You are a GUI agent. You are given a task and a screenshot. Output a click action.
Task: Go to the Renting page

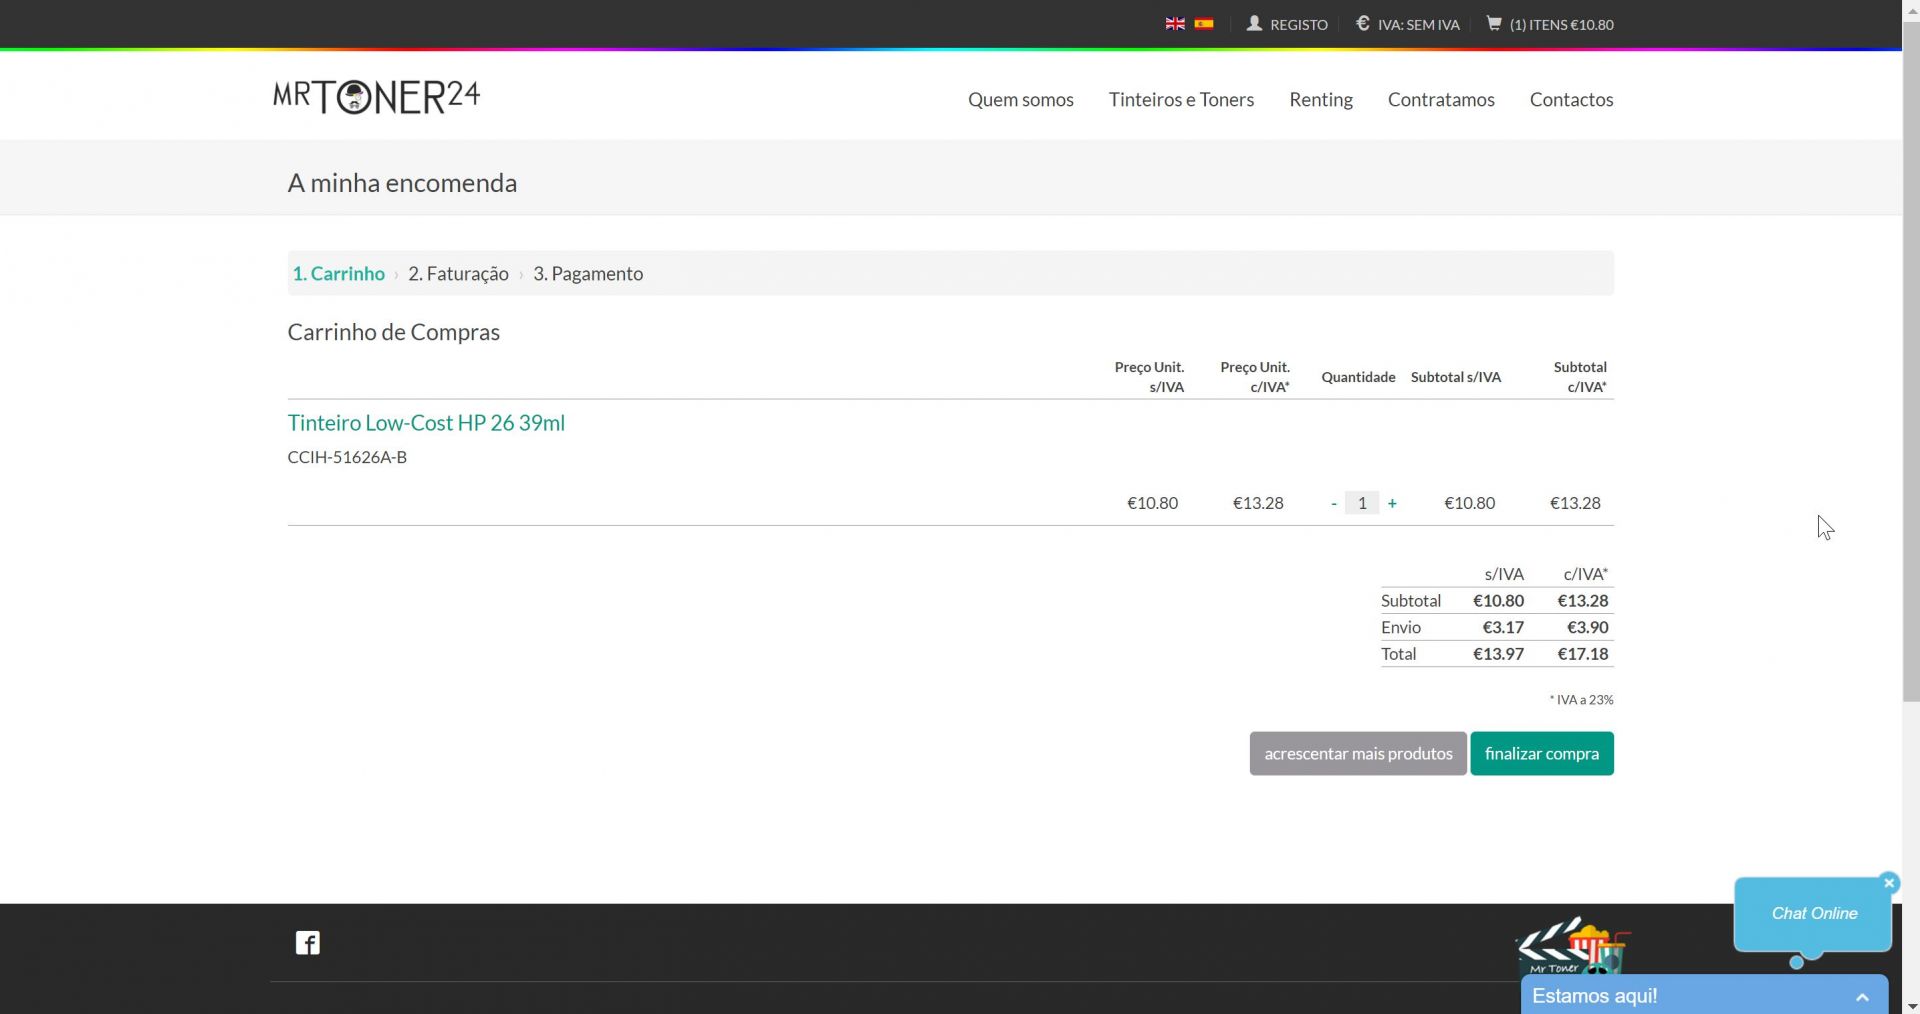point(1320,99)
